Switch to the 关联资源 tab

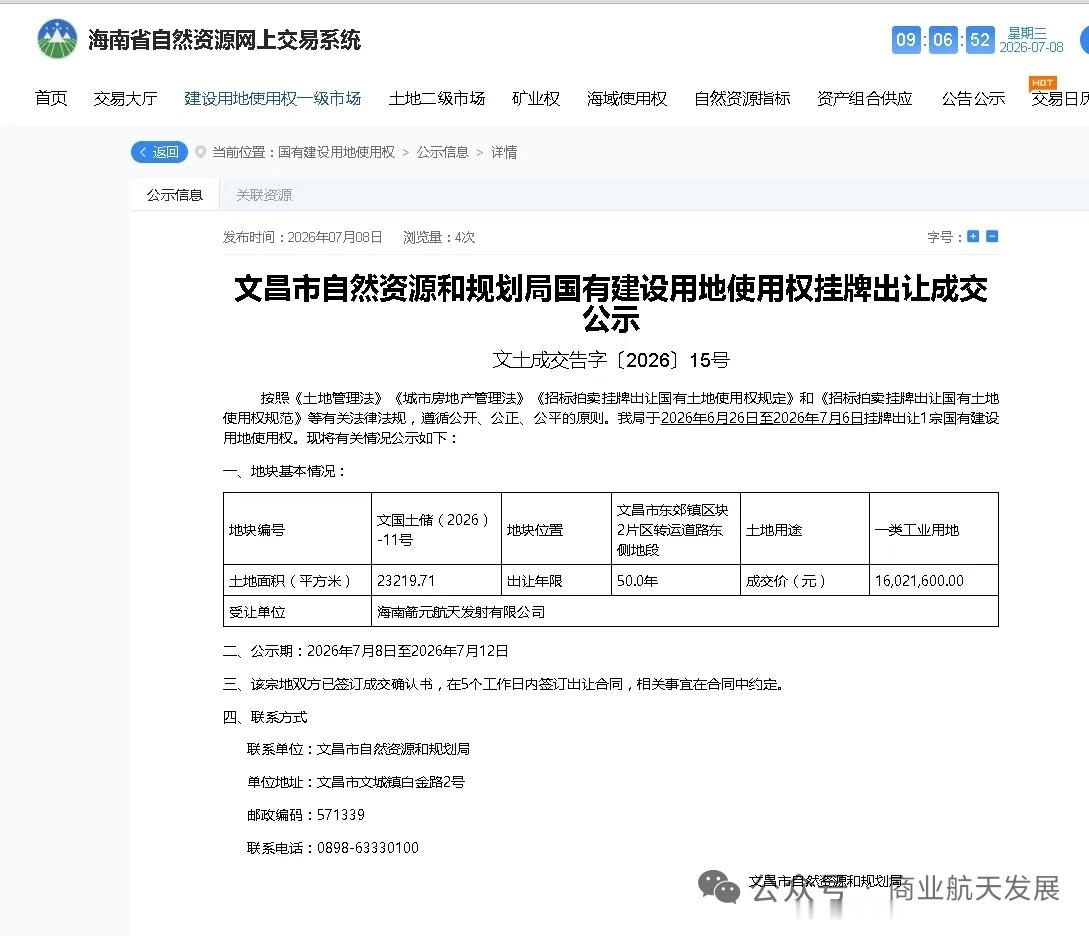coord(264,195)
